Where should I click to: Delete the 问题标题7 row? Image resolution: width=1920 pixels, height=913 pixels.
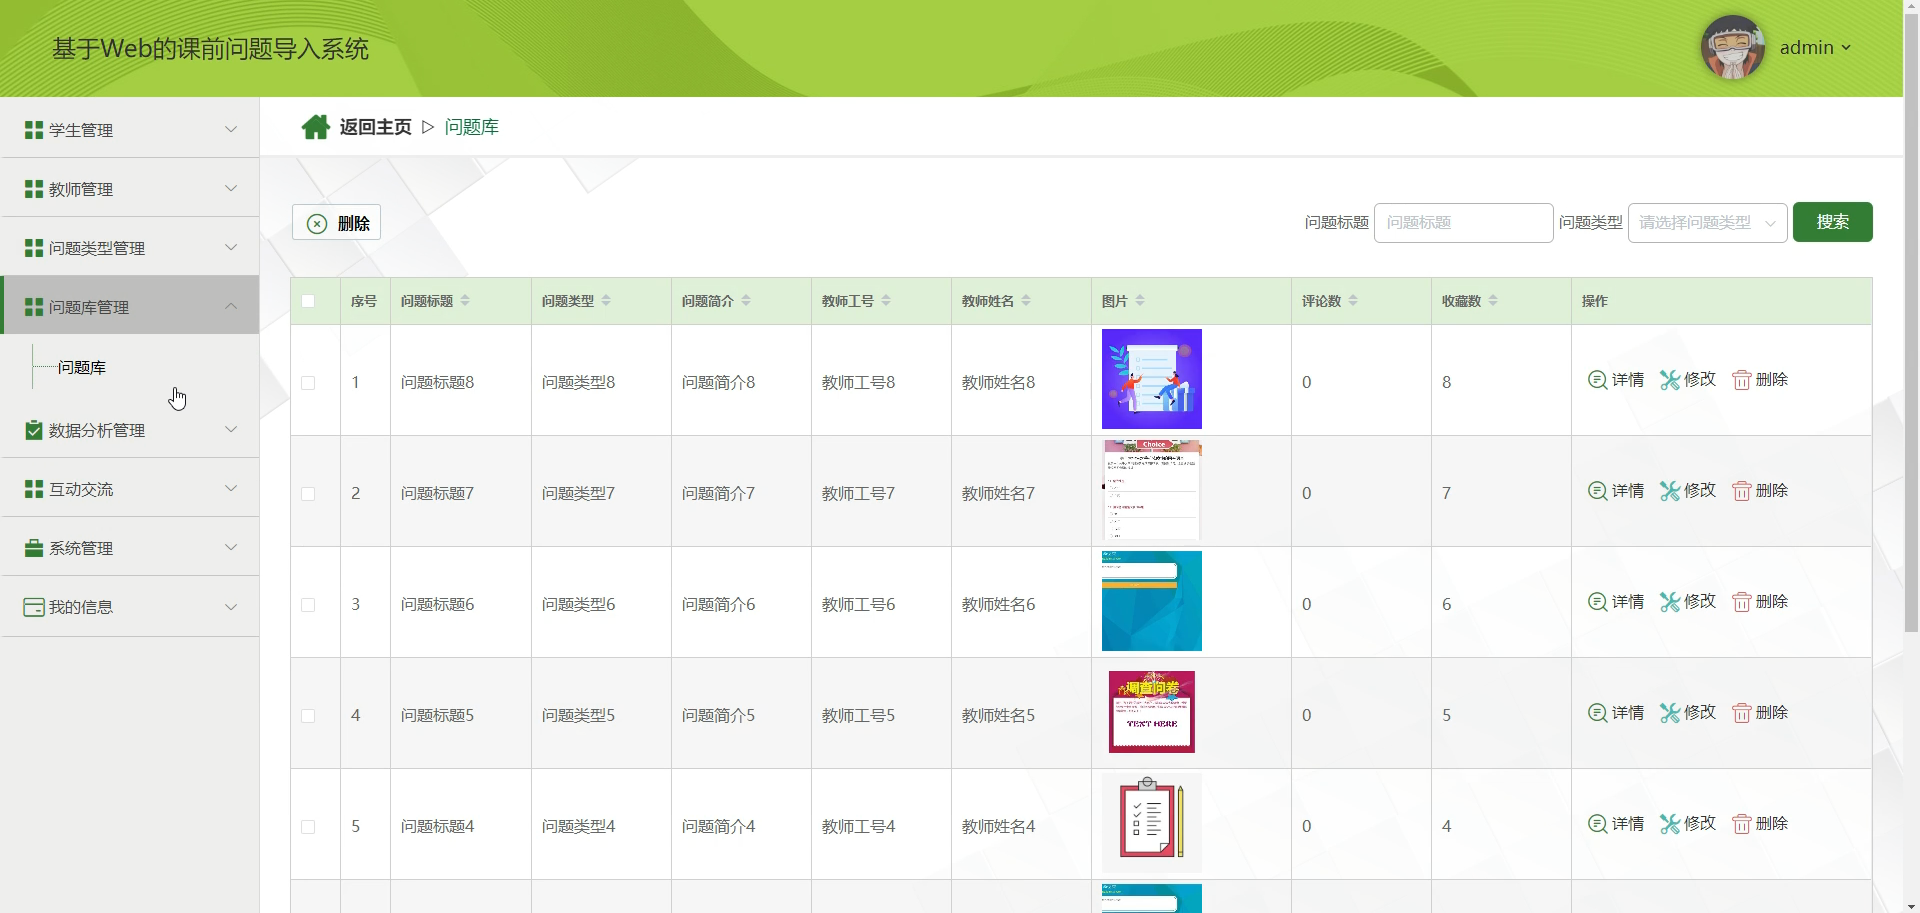click(x=1760, y=491)
